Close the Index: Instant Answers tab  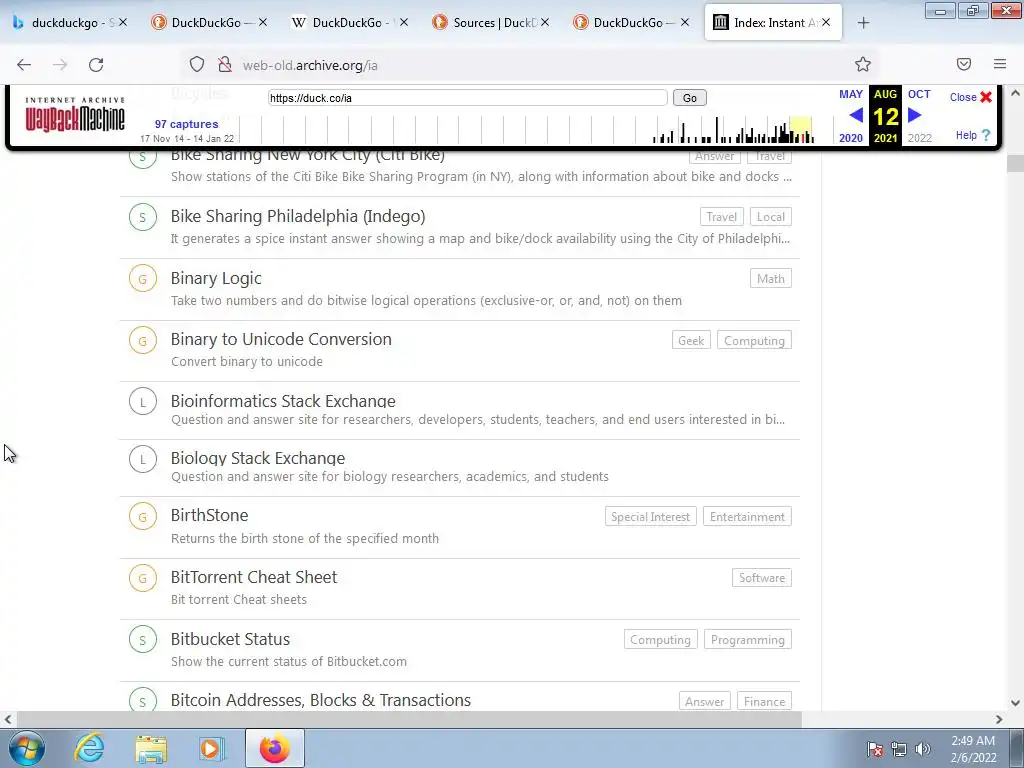point(826,22)
